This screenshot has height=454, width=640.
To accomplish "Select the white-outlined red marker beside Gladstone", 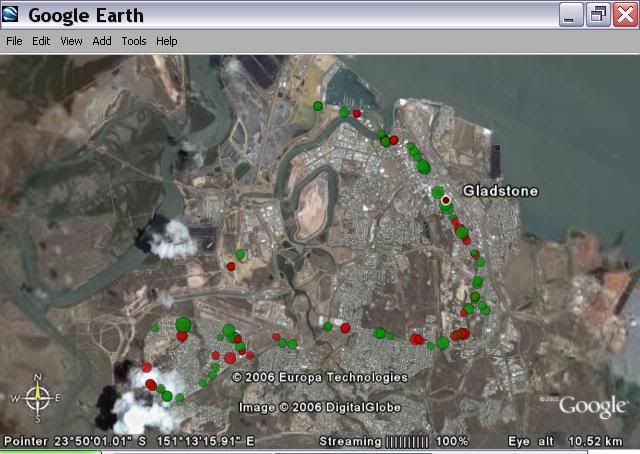I will point(446,200).
